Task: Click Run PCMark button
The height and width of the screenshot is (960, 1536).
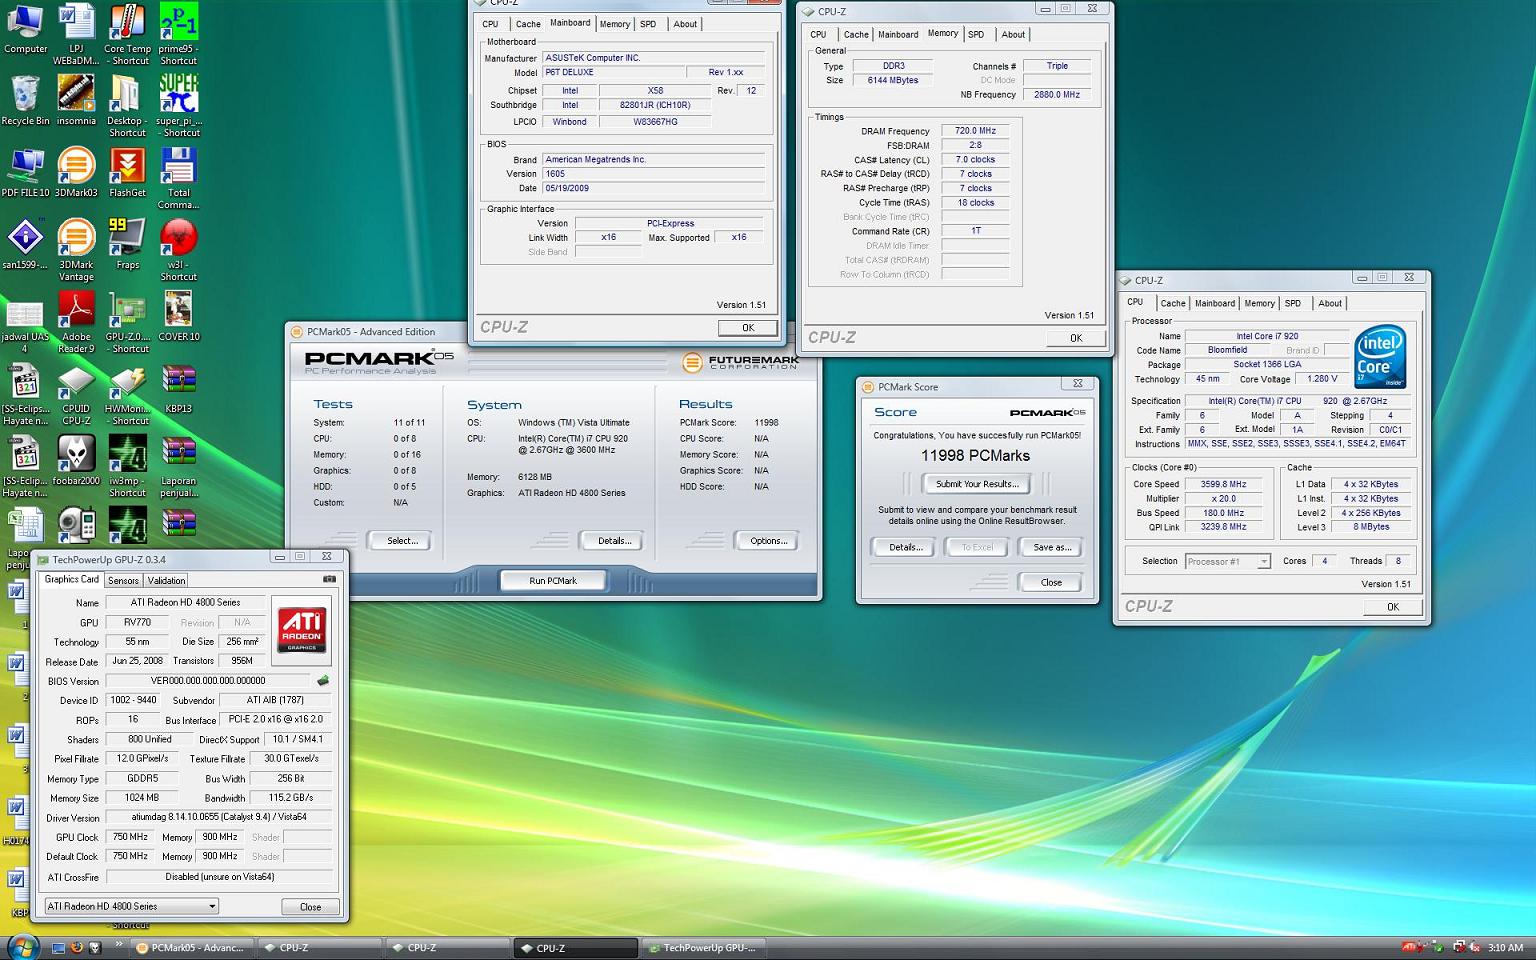Action: pyautogui.click(x=553, y=580)
